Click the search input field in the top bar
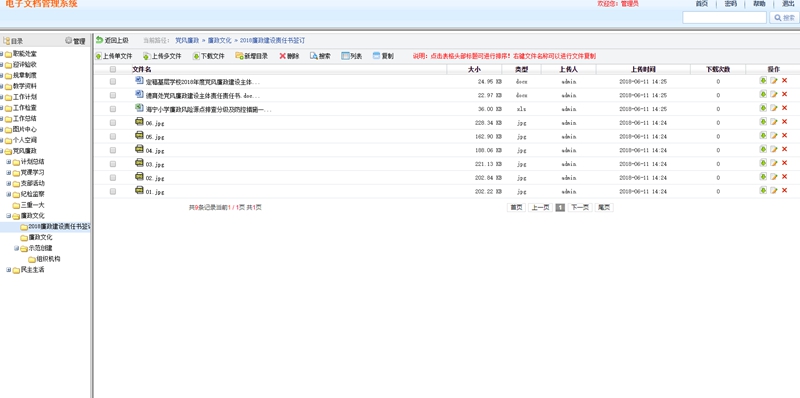This screenshot has width=800, height=398. tap(724, 17)
